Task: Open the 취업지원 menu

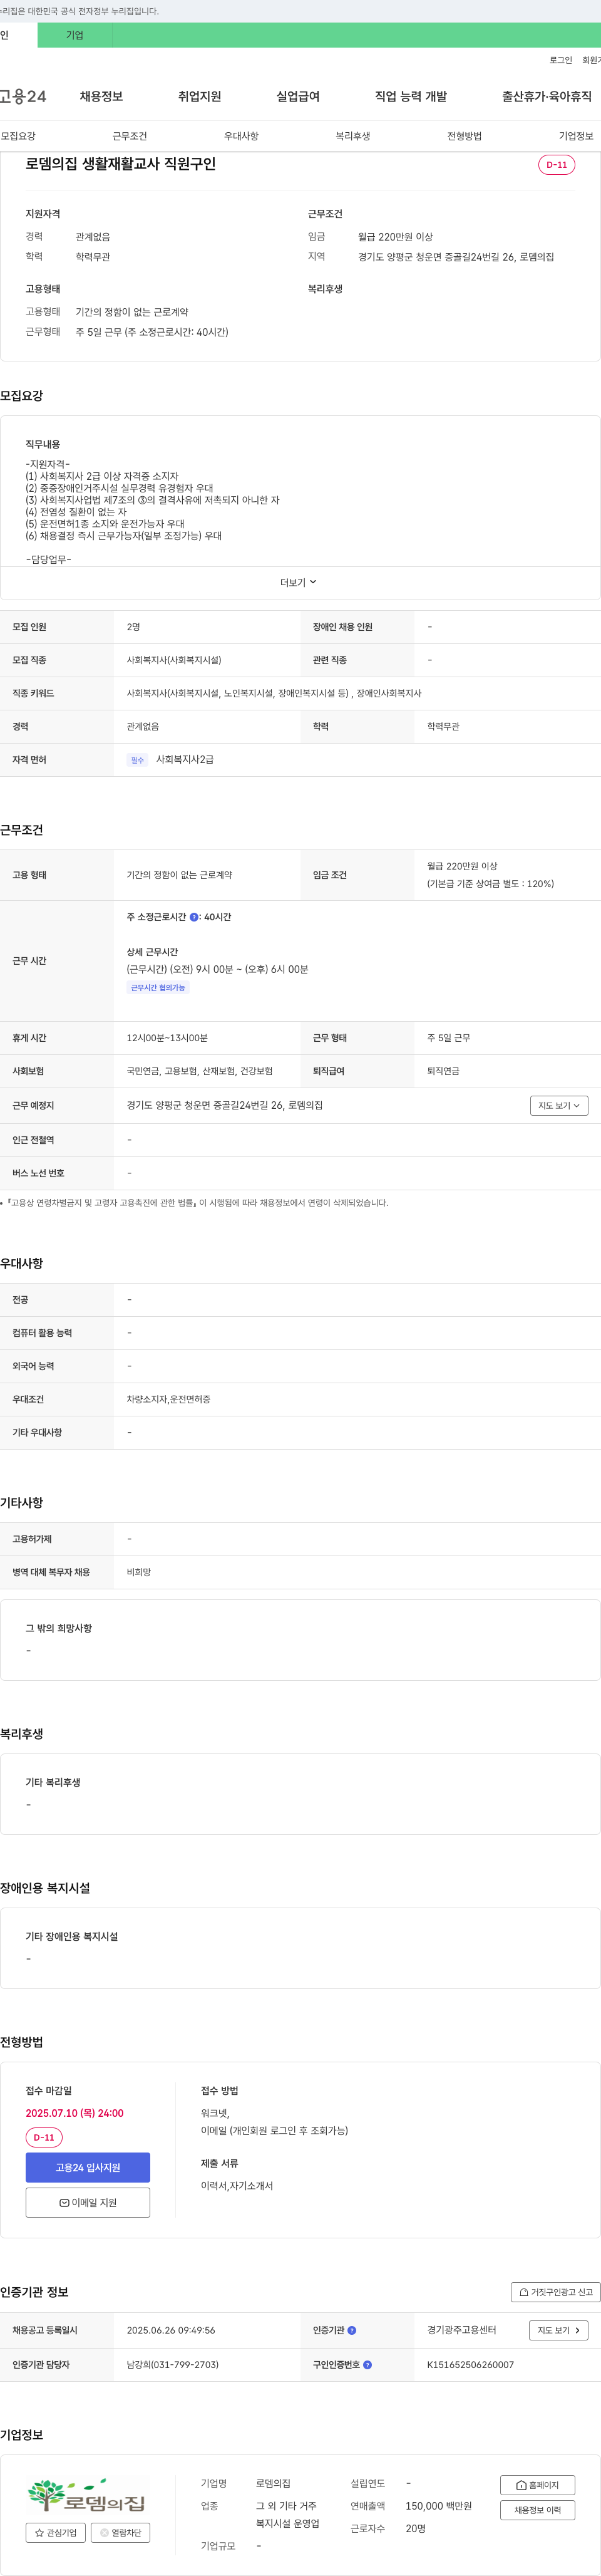Action: tap(200, 96)
